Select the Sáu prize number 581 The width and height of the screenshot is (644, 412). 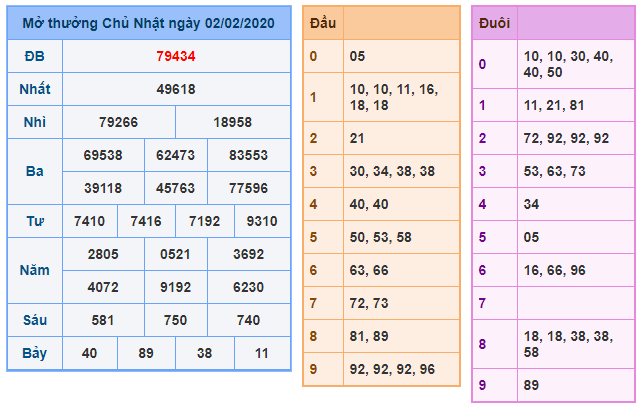(104, 320)
